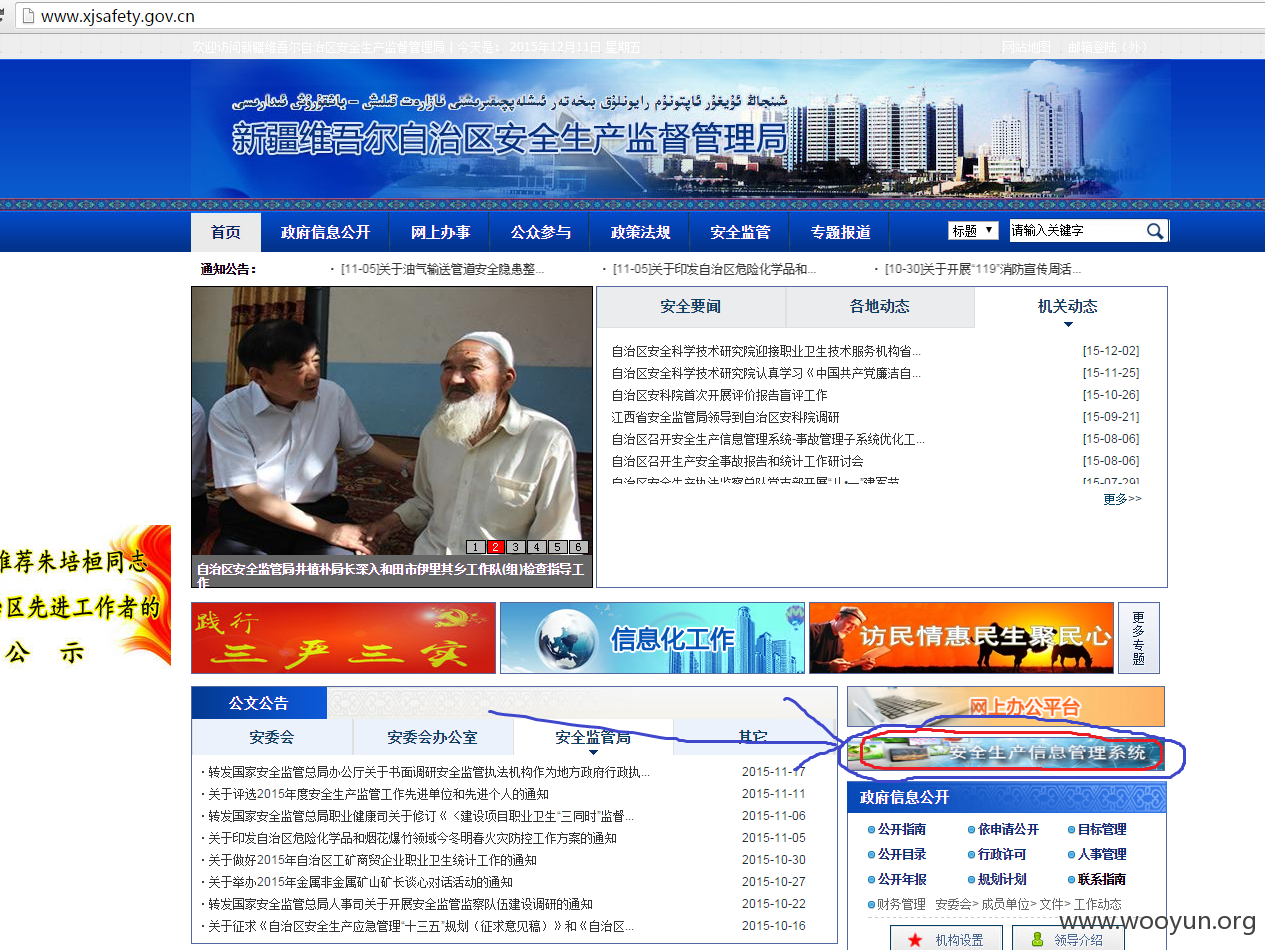
Task: Click the date 2015-10-16 in notices list
Action: (x=774, y=926)
